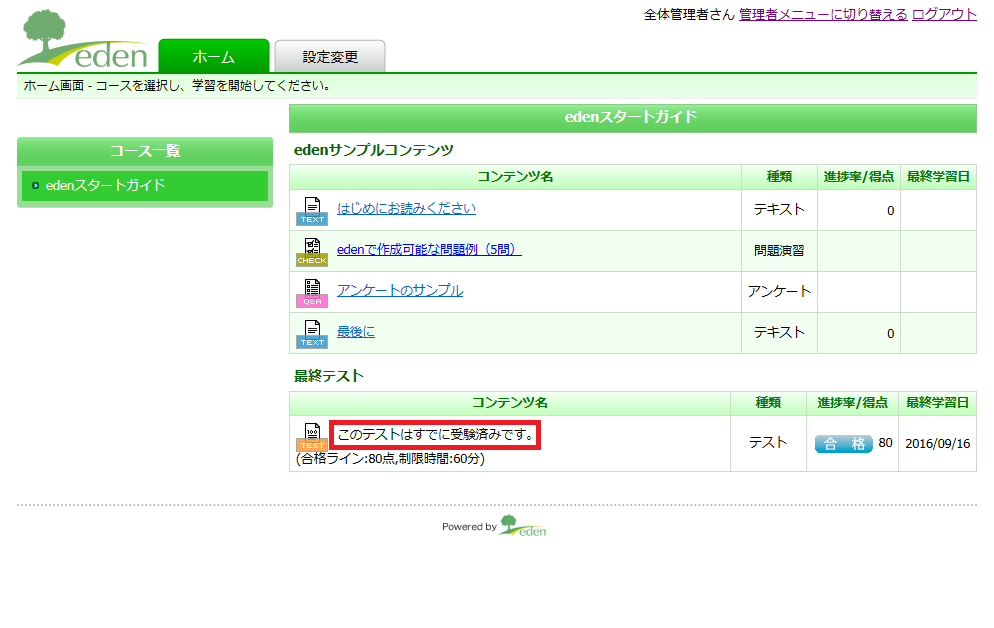Click the 問題演習 type cell
Viewport: 994px width, 628px height.
(779, 251)
